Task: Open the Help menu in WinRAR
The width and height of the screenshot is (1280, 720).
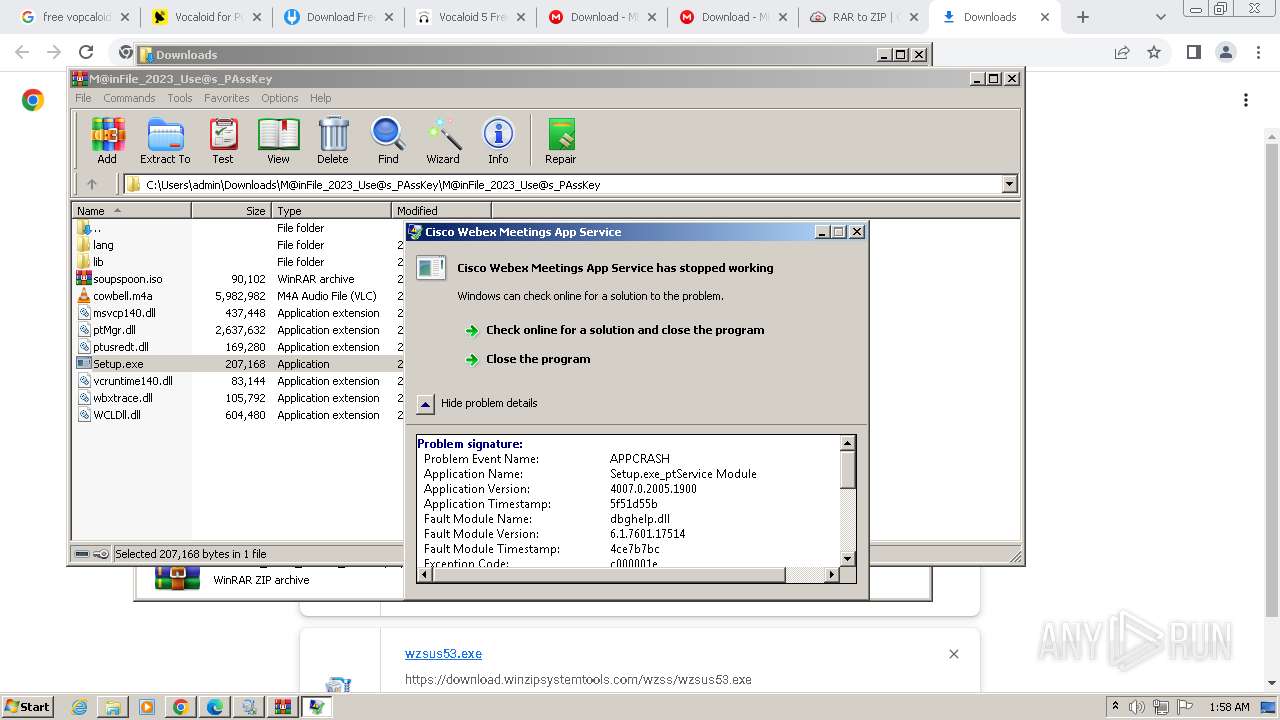Action: (320, 98)
